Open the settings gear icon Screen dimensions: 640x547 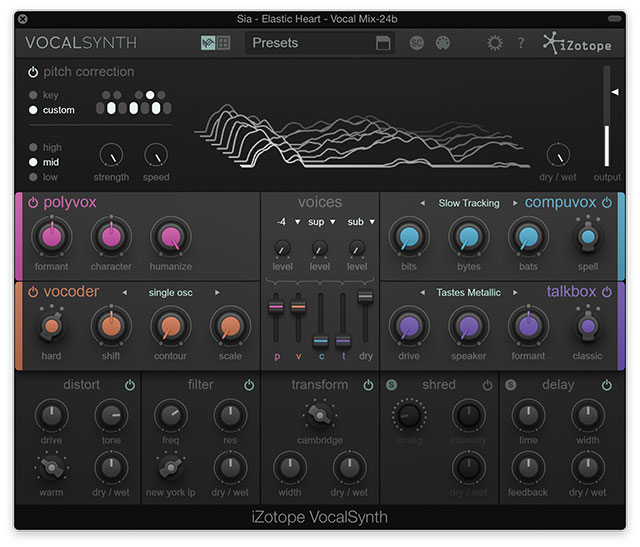click(x=495, y=43)
